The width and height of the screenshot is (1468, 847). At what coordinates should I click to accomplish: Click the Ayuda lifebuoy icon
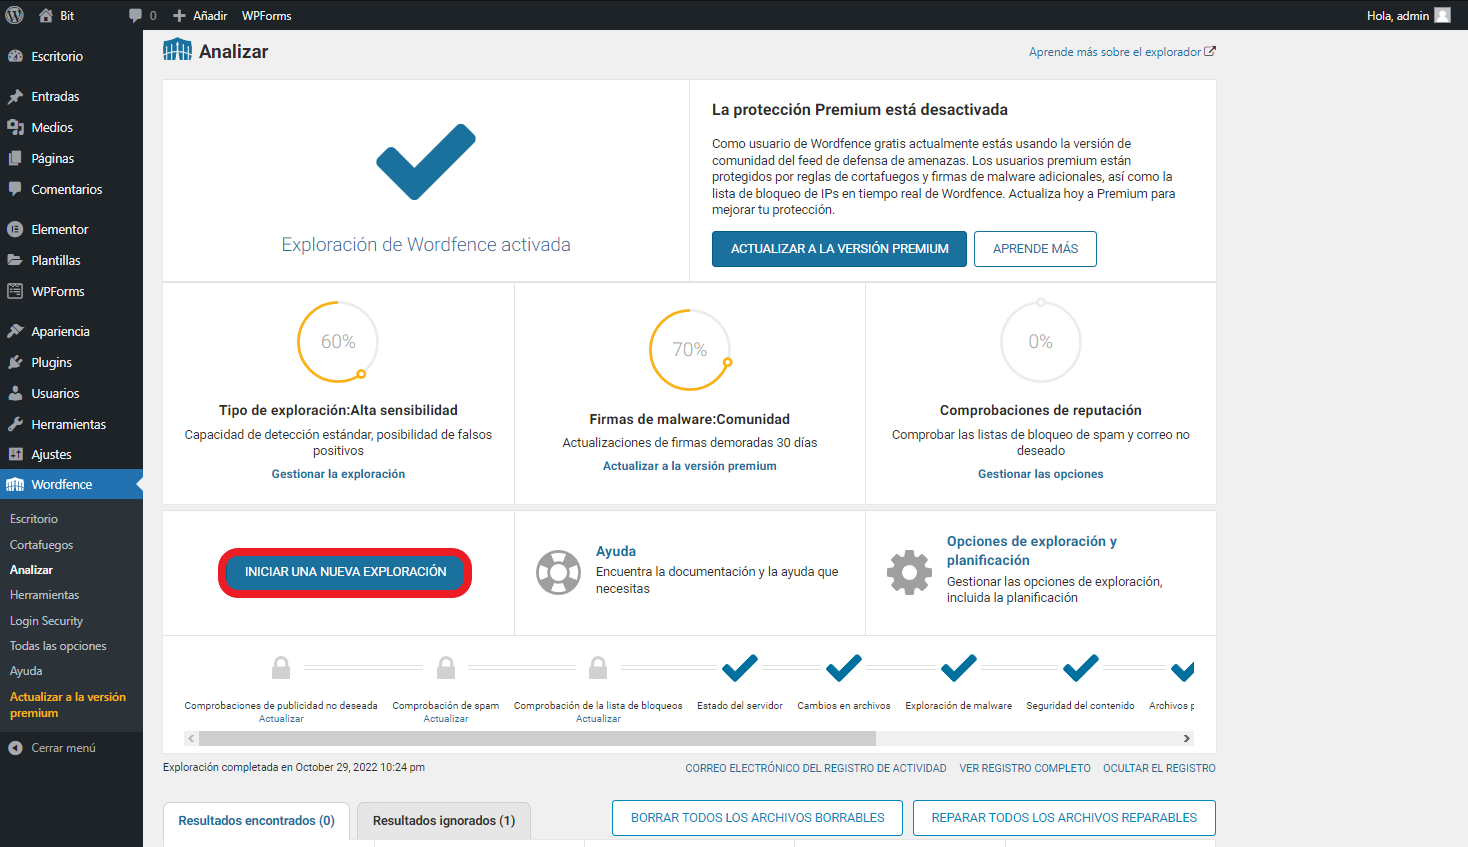pyautogui.click(x=558, y=573)
